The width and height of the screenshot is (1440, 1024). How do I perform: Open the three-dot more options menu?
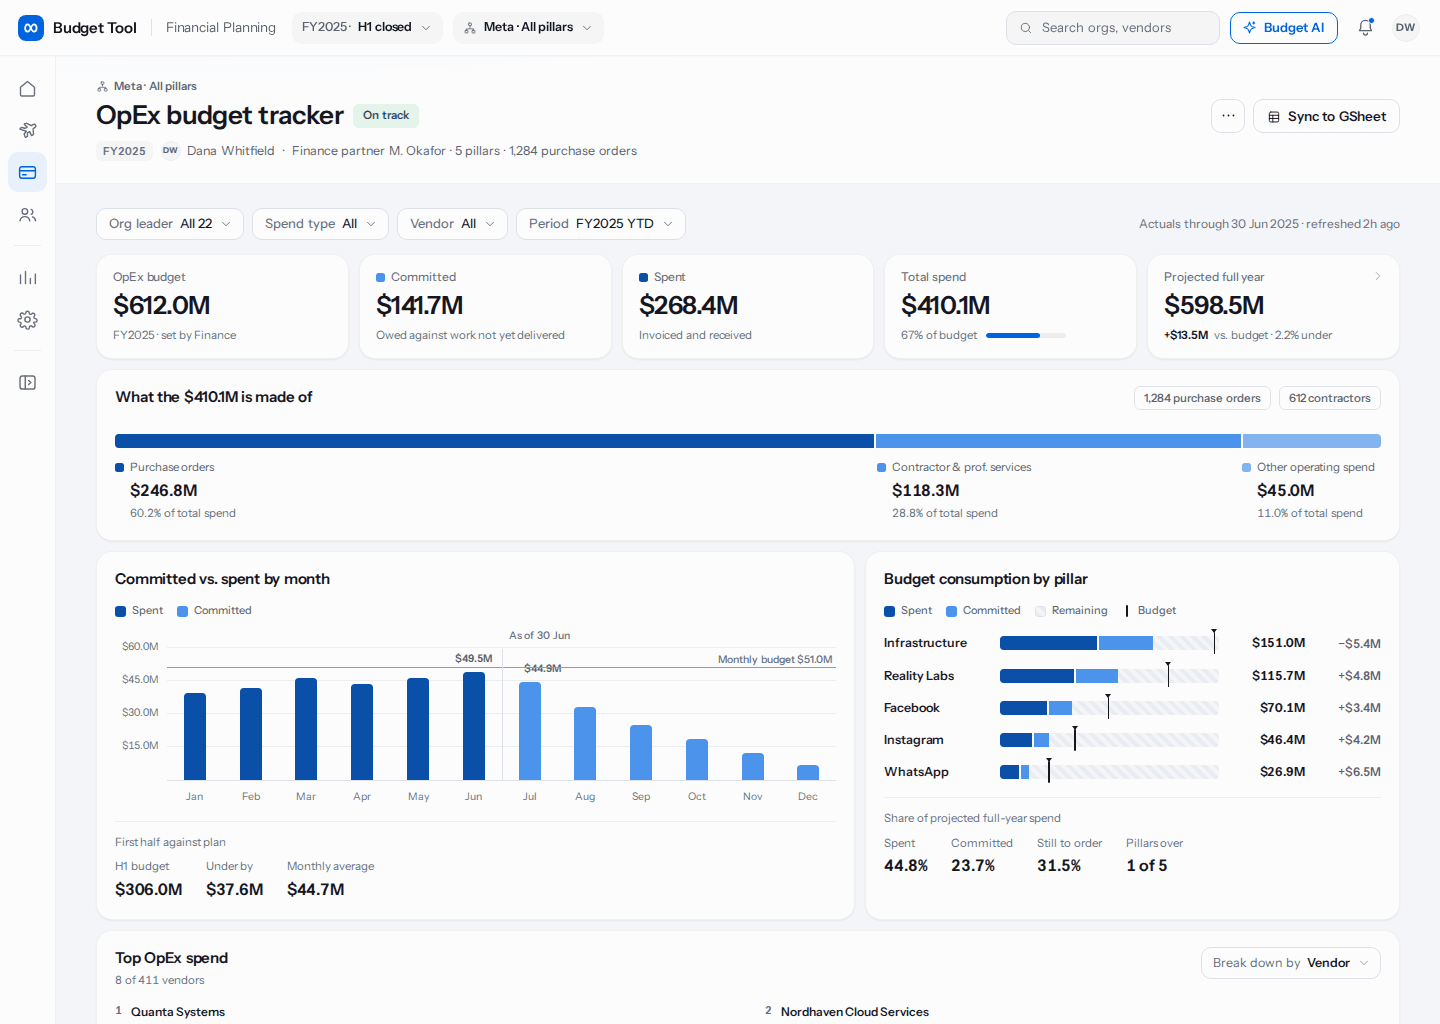[x=1228, y=116]
